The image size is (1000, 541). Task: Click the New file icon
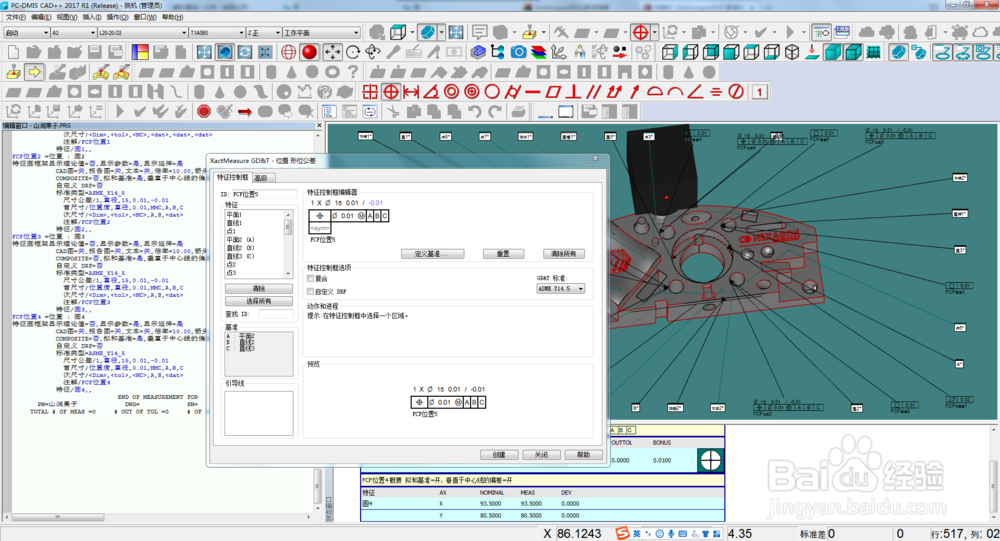click(13, 52)
